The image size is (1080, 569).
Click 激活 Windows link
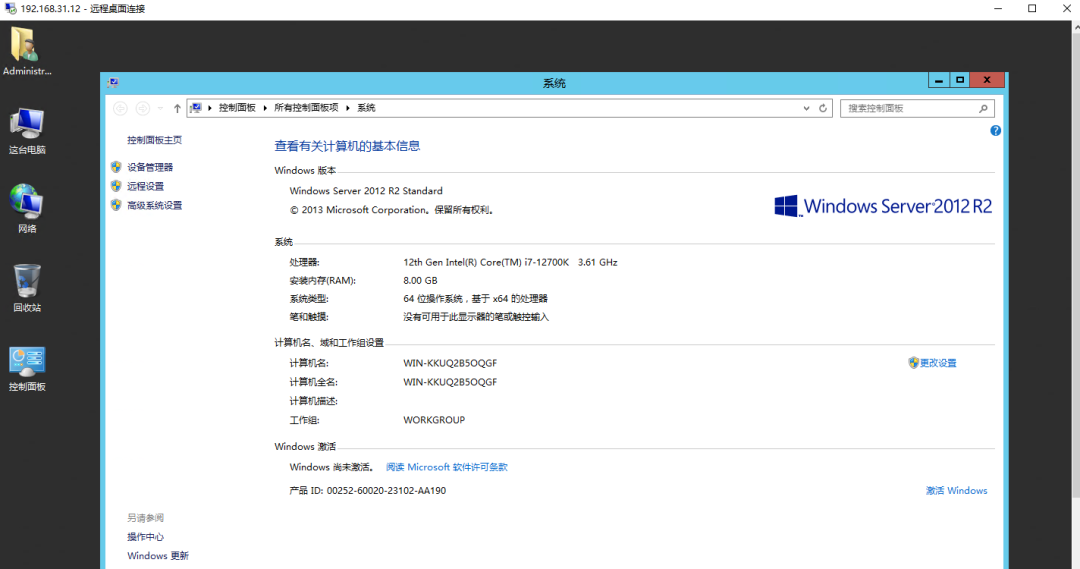[957, 490]
